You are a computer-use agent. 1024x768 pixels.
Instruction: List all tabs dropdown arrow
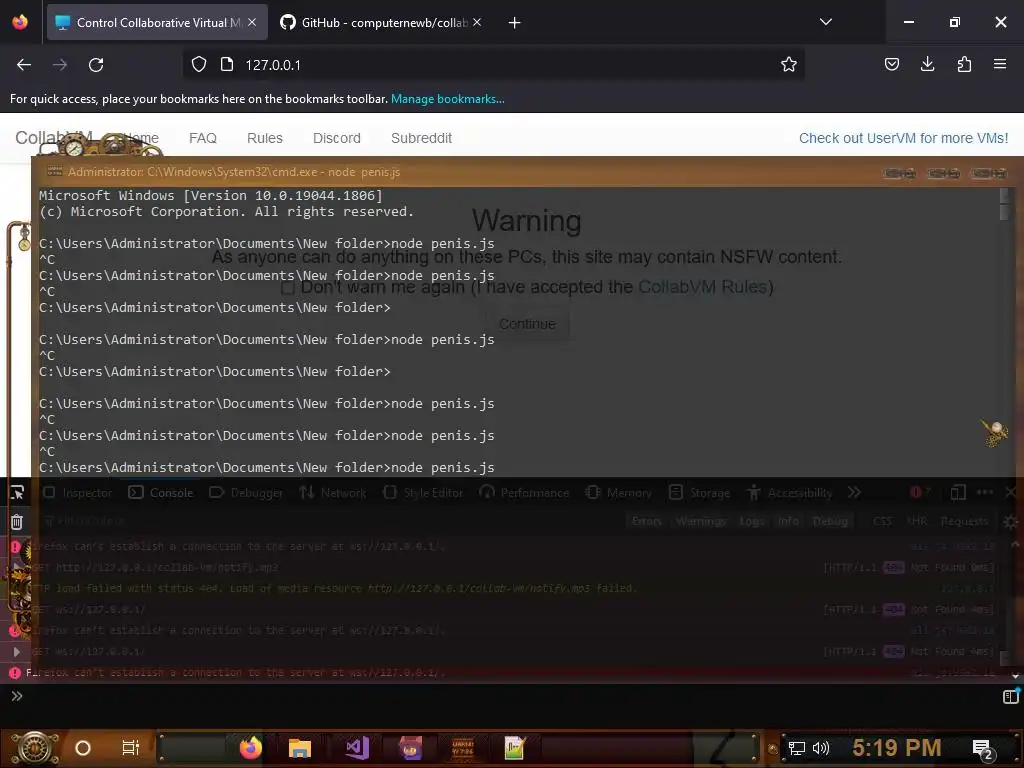825,22
